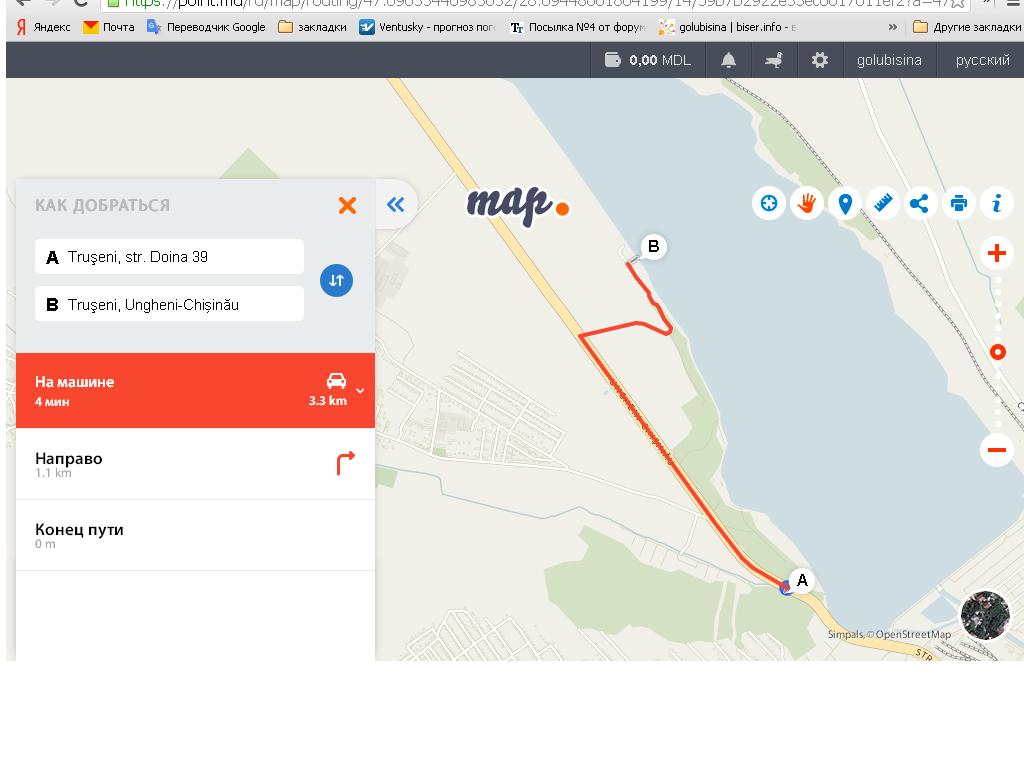Close the Как добраться panel

pyautogui.click(x=347, y=205)
